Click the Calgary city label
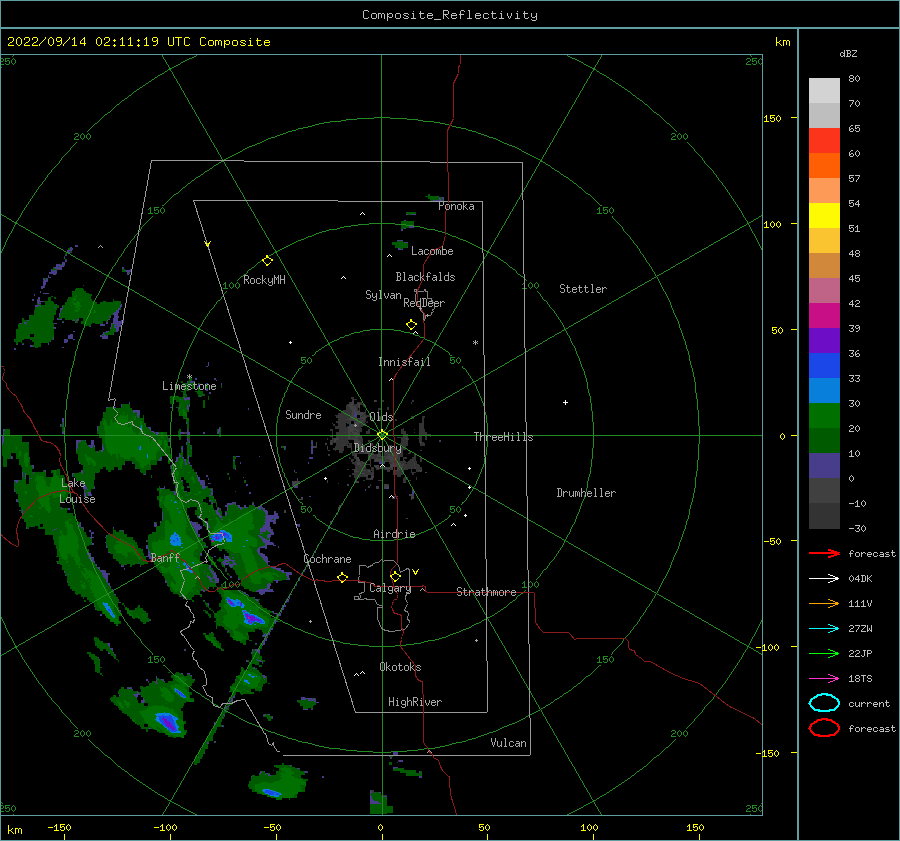This screenshot has height=841, width=900. tap(390, 588)
